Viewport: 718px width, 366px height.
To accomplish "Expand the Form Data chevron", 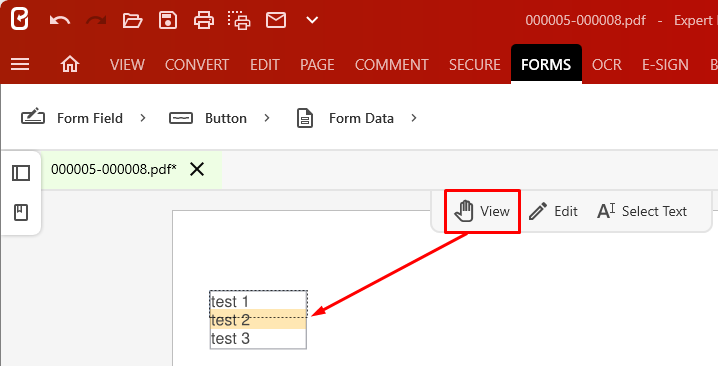I will pyautogui.click(x=414, y=118).
